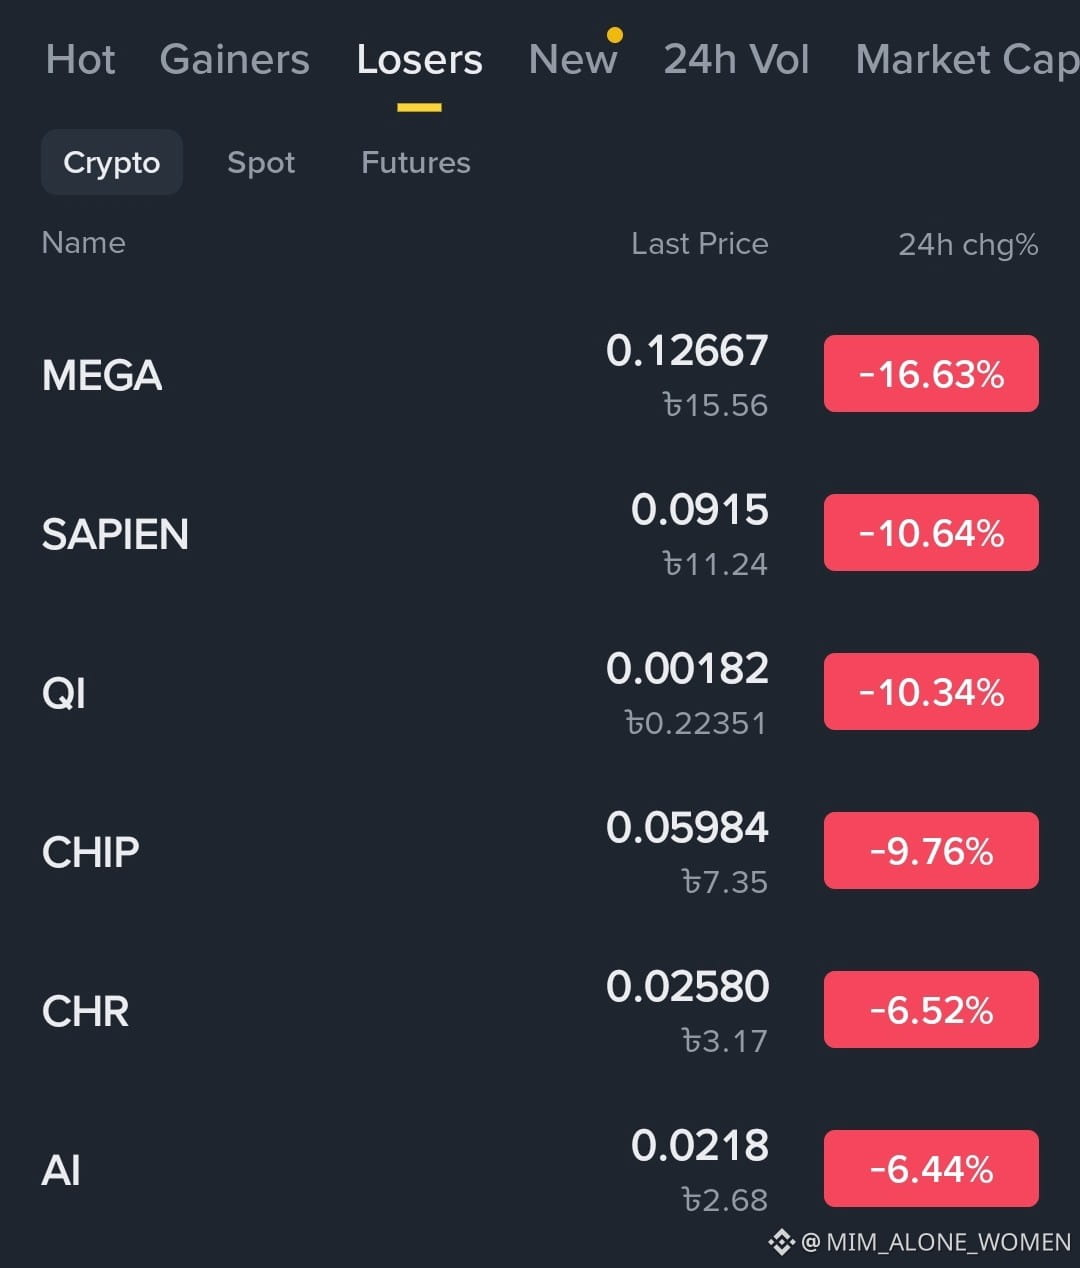Click the CHR -6.52% change badge
Screen dimensions: 1080x1268
(931, 1010)
